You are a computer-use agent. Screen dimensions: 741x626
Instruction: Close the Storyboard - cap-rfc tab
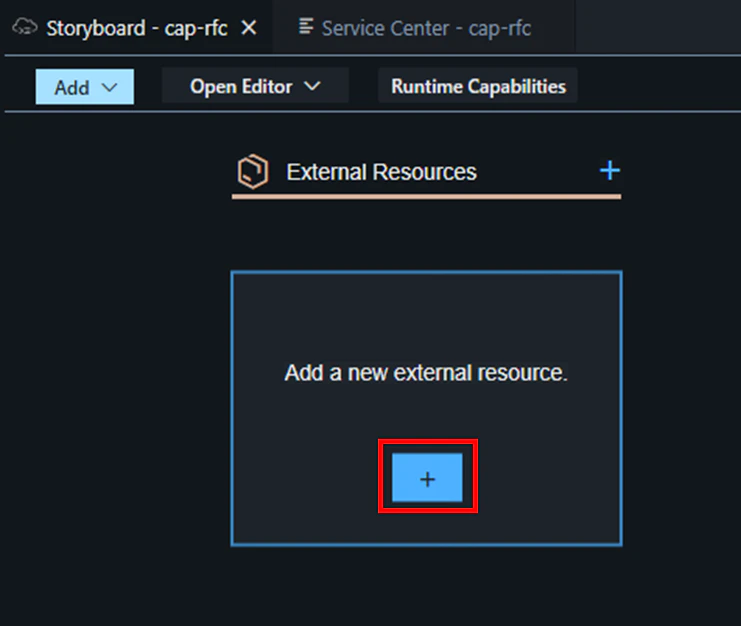tap(249, 27)
